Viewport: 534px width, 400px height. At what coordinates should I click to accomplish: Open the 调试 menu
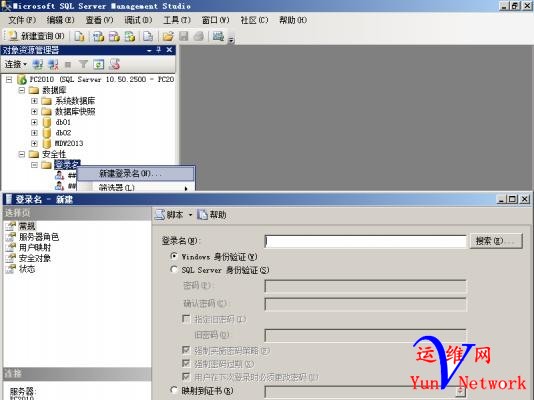(x=138, y=20)
